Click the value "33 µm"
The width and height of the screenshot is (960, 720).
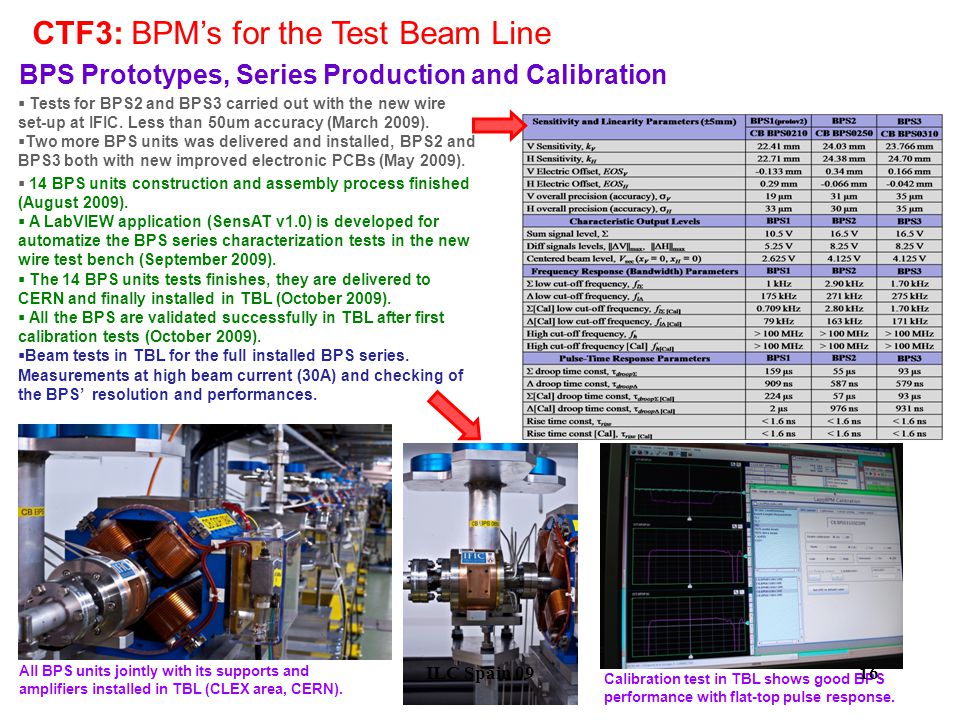[778, 209]
